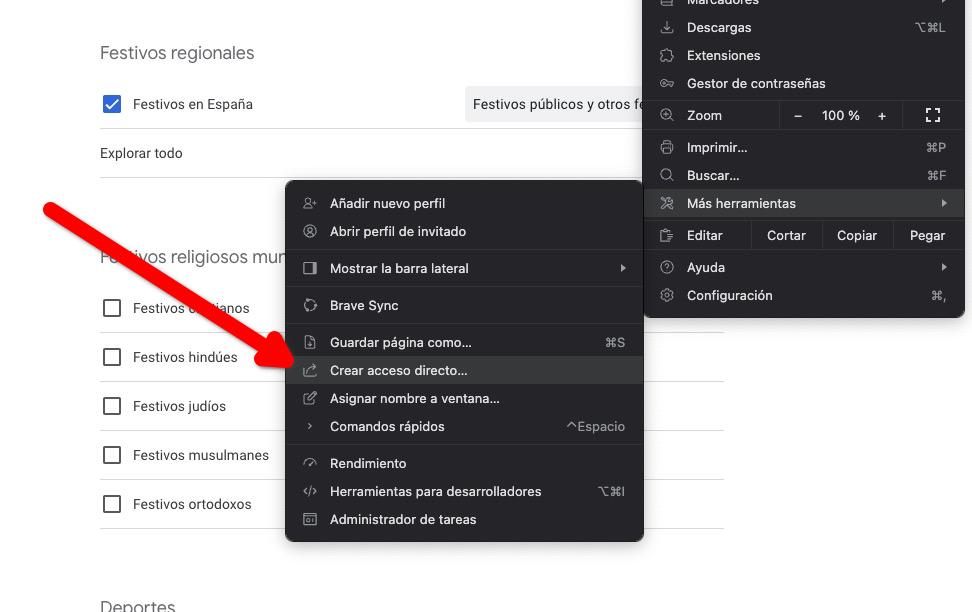Screen dimensions: 972x612
Task: Open Configuración from the menu
Action: (804, 295)
